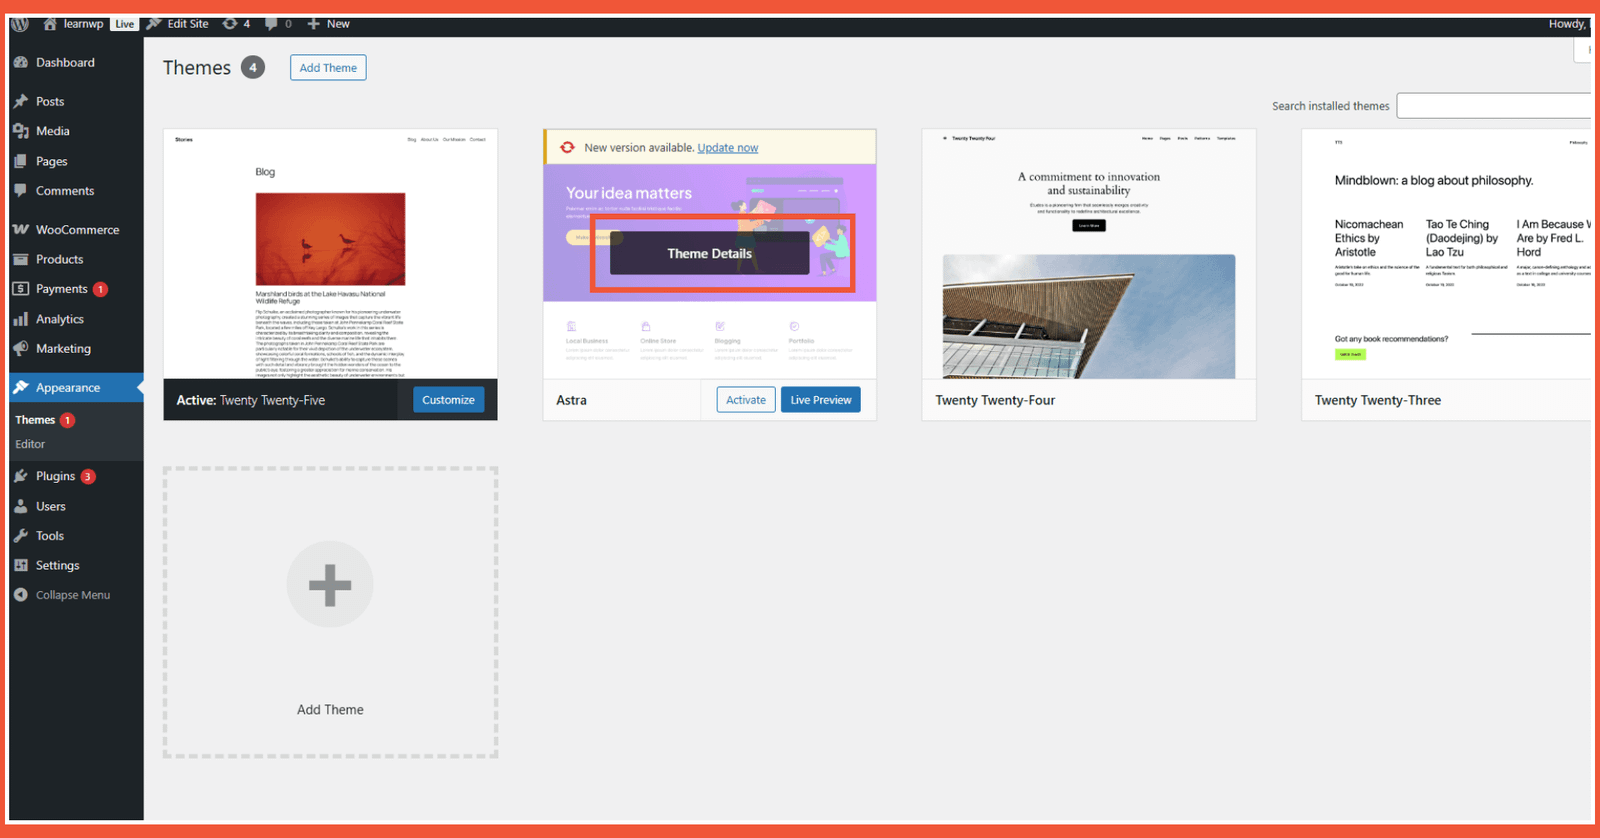
Task: Open the learnwp site home icon
Action: 50,24
